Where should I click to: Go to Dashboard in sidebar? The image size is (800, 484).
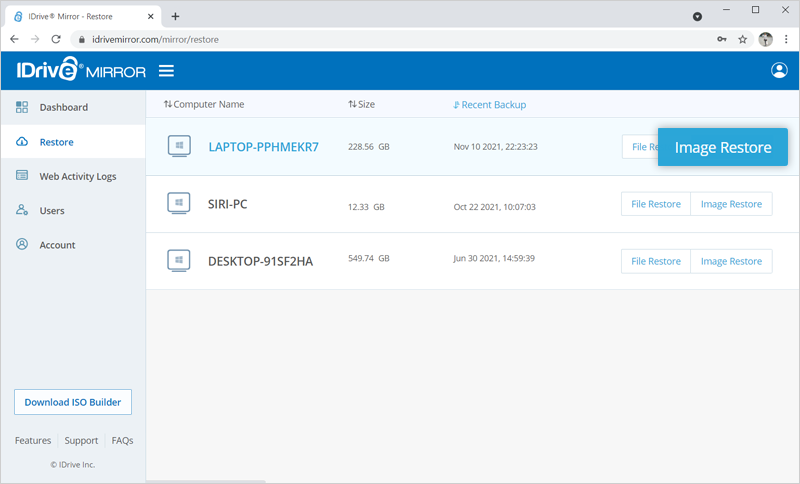[x=63, y=107]
